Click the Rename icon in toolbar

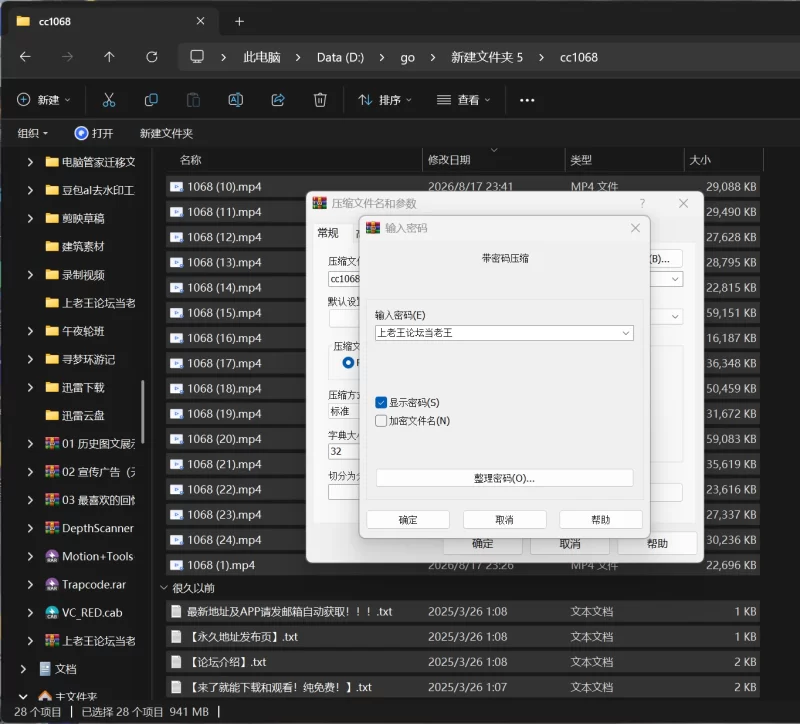point(236,100)
